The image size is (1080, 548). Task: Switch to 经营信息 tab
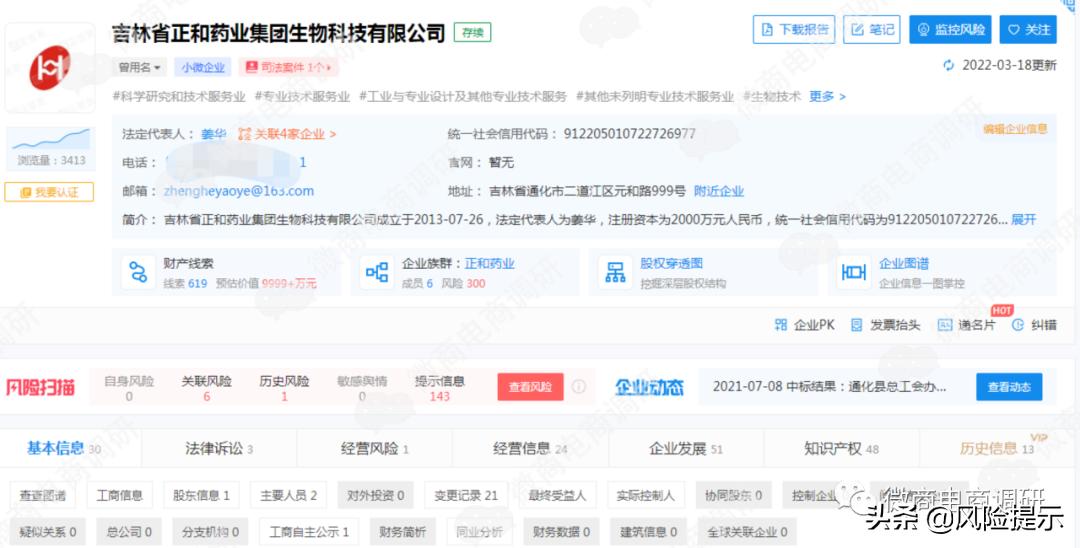pos(530,449)
